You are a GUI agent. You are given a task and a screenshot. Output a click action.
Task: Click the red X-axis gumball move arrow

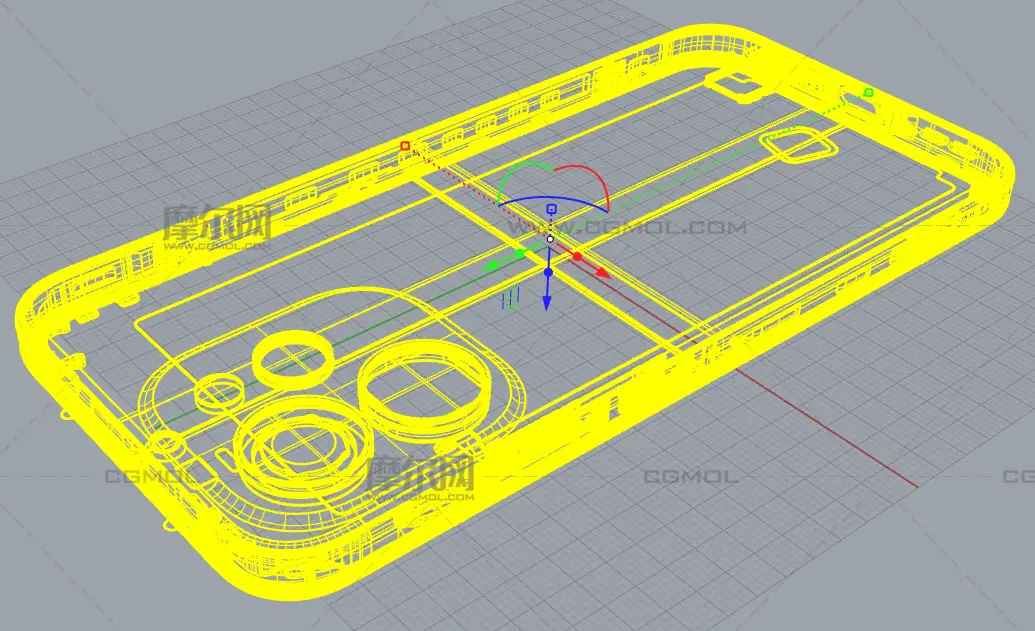pos(605,272)
